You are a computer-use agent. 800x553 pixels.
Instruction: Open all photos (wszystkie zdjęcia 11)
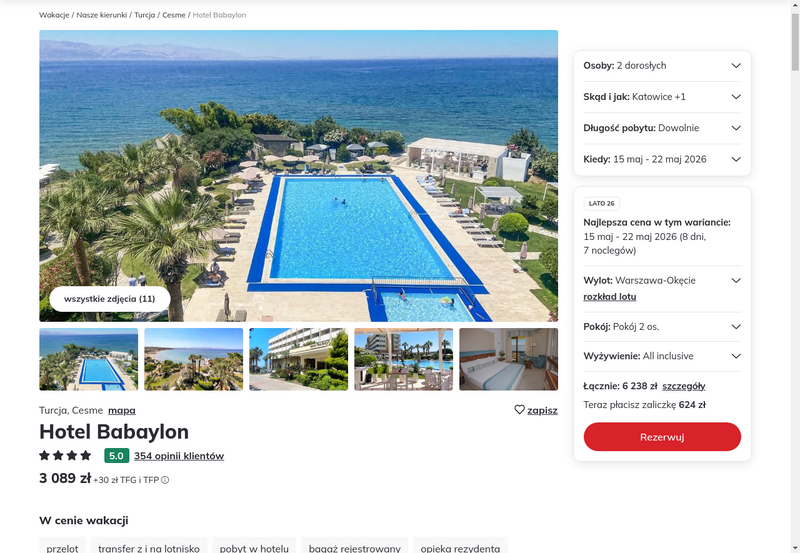coord(110,299)
